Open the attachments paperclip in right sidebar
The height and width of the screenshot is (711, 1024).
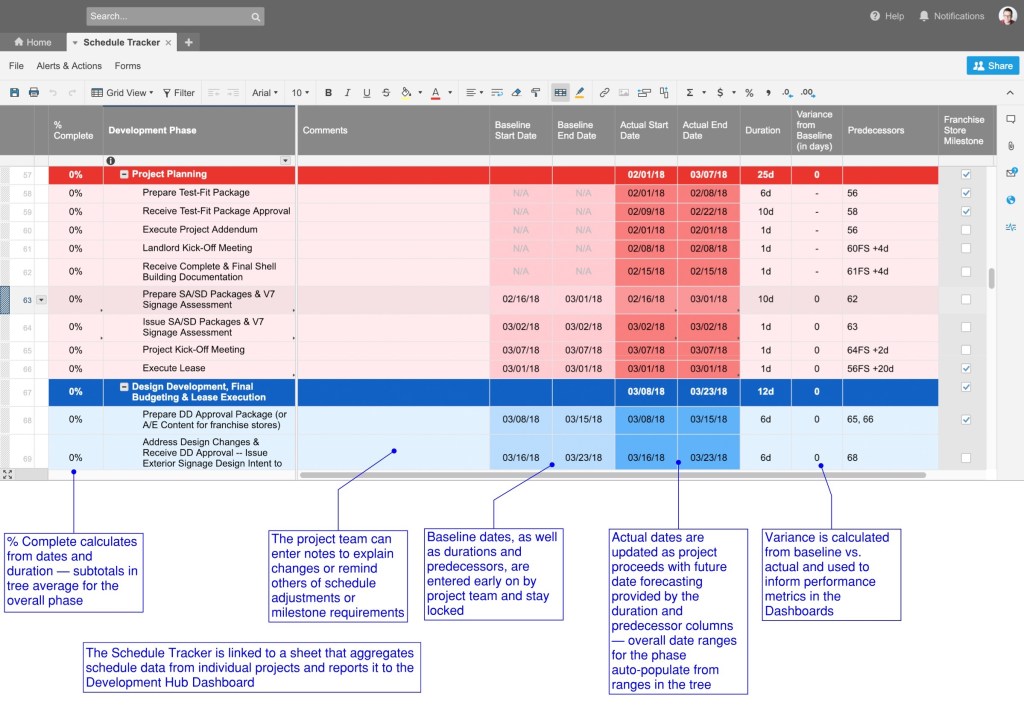1010,146
